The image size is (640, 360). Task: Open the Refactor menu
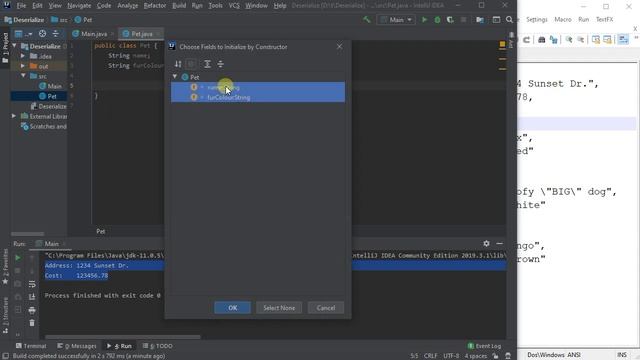click(x=155, y=6)
